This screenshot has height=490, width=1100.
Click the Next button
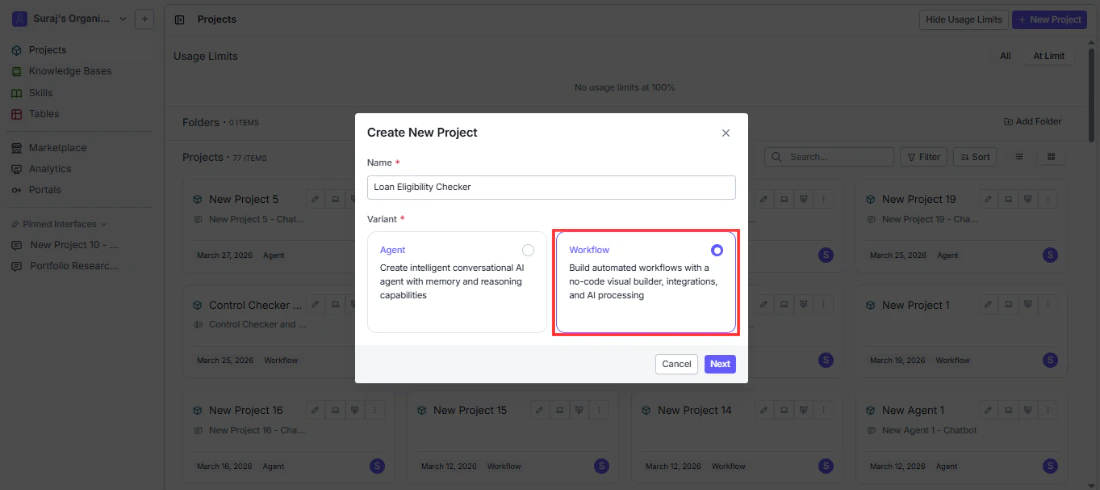[720, 364]
